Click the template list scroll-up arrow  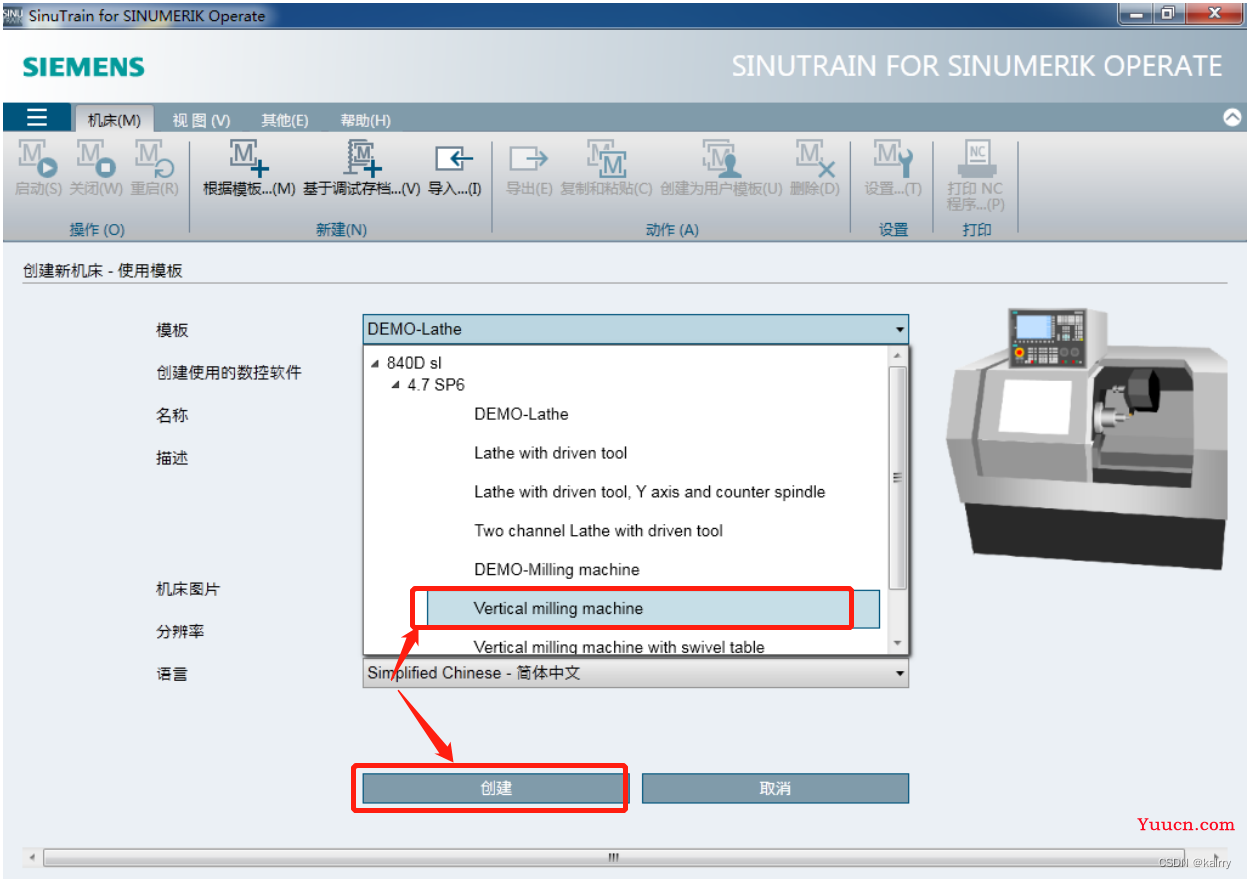[897, 355]
